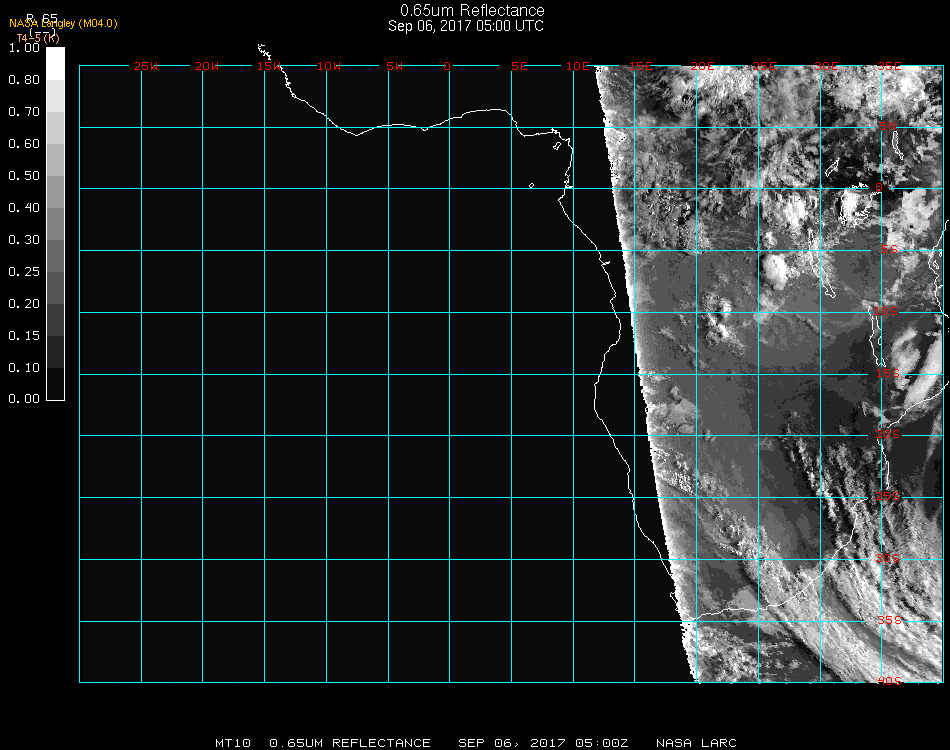The image size is (950, 750).
Task: Click the 15E longitude label
Action: pyautogui.click(x=641, y=66)
